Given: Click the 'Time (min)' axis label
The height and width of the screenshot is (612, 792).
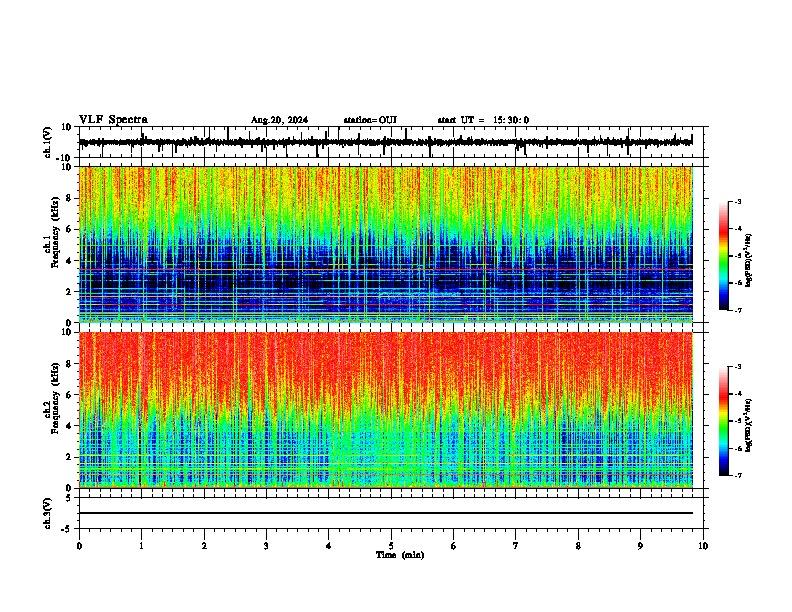Looking at the screenshot, I should (400, 555).
